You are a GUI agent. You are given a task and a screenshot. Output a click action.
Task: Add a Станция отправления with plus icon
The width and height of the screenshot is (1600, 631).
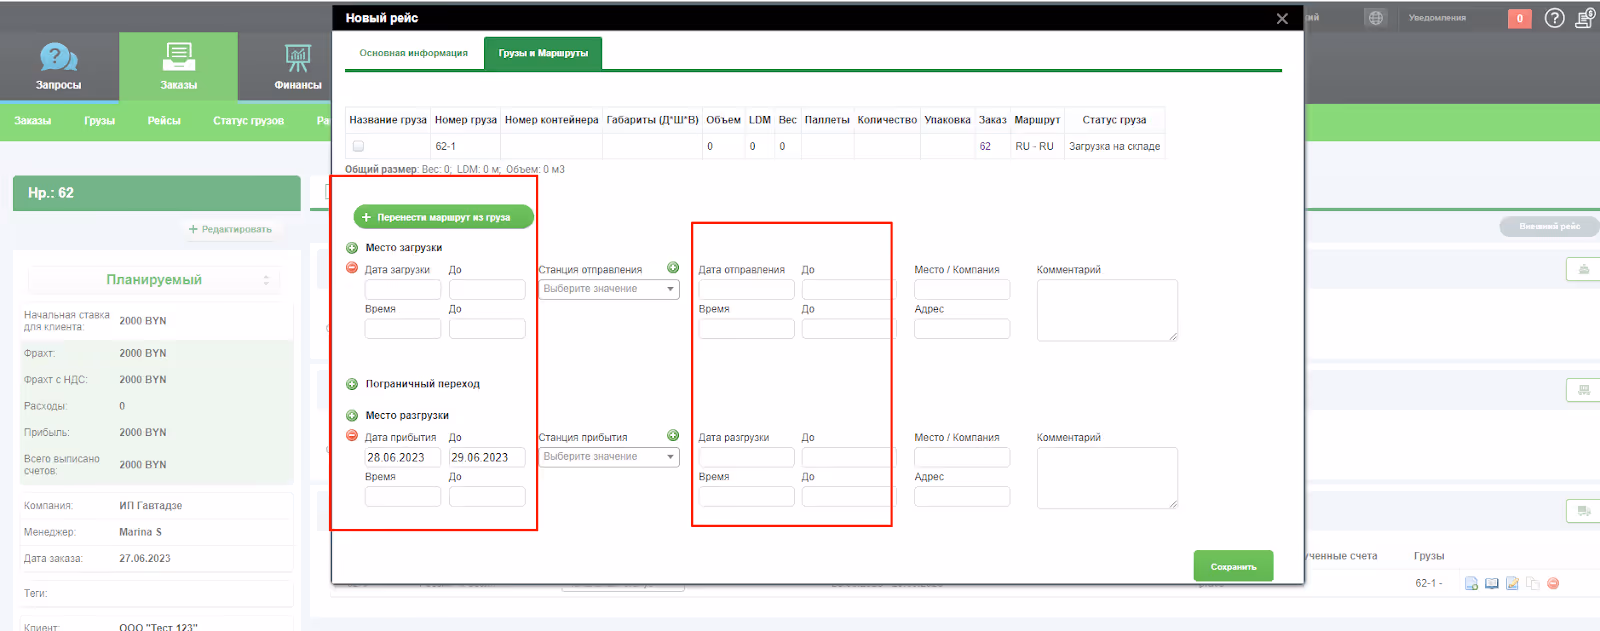click(673, 268)
